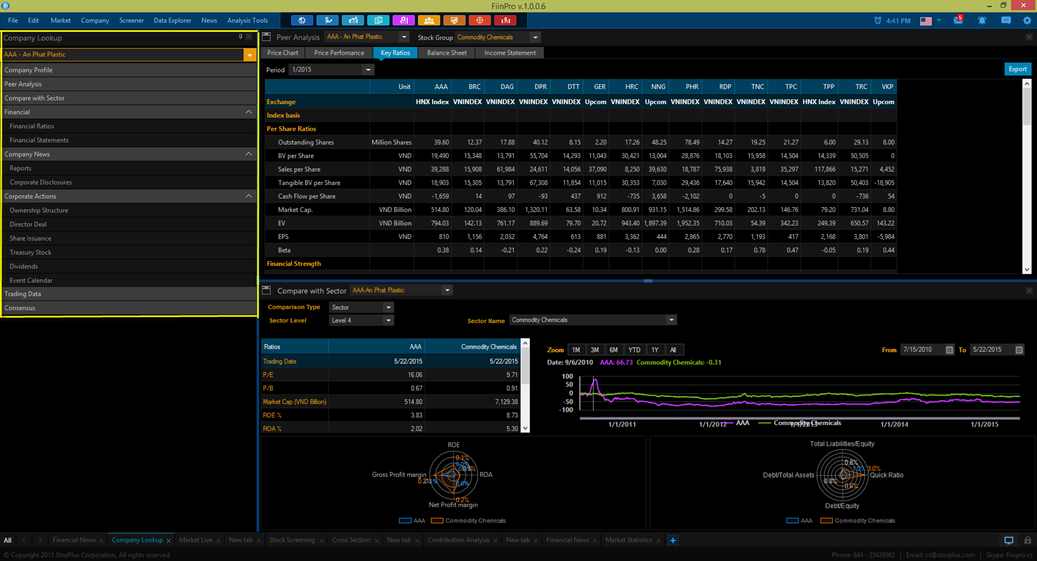Viewport: 1037px width, 561px height.
Task: Set chart zoom to All
Action: point(673,349)
